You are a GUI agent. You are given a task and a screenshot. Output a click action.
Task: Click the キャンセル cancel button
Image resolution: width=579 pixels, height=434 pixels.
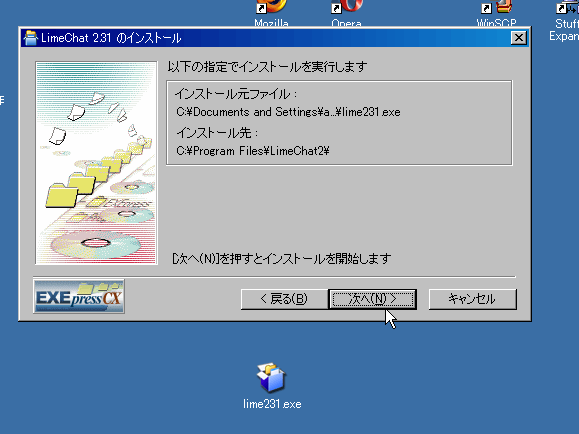tap(472, 299)
